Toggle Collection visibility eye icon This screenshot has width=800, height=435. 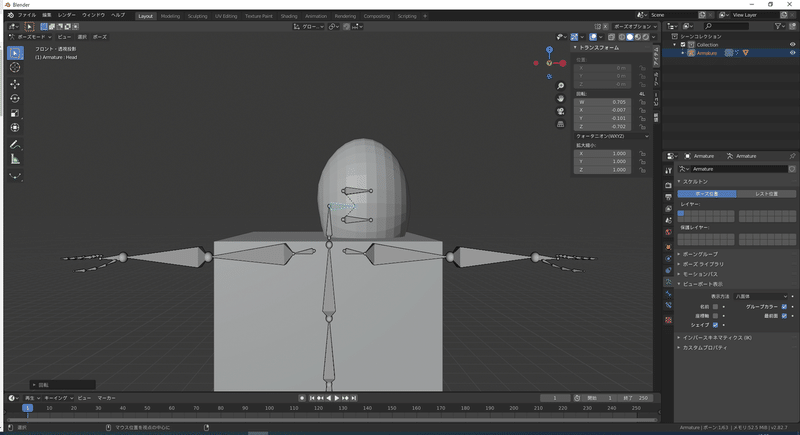(792, 45)
